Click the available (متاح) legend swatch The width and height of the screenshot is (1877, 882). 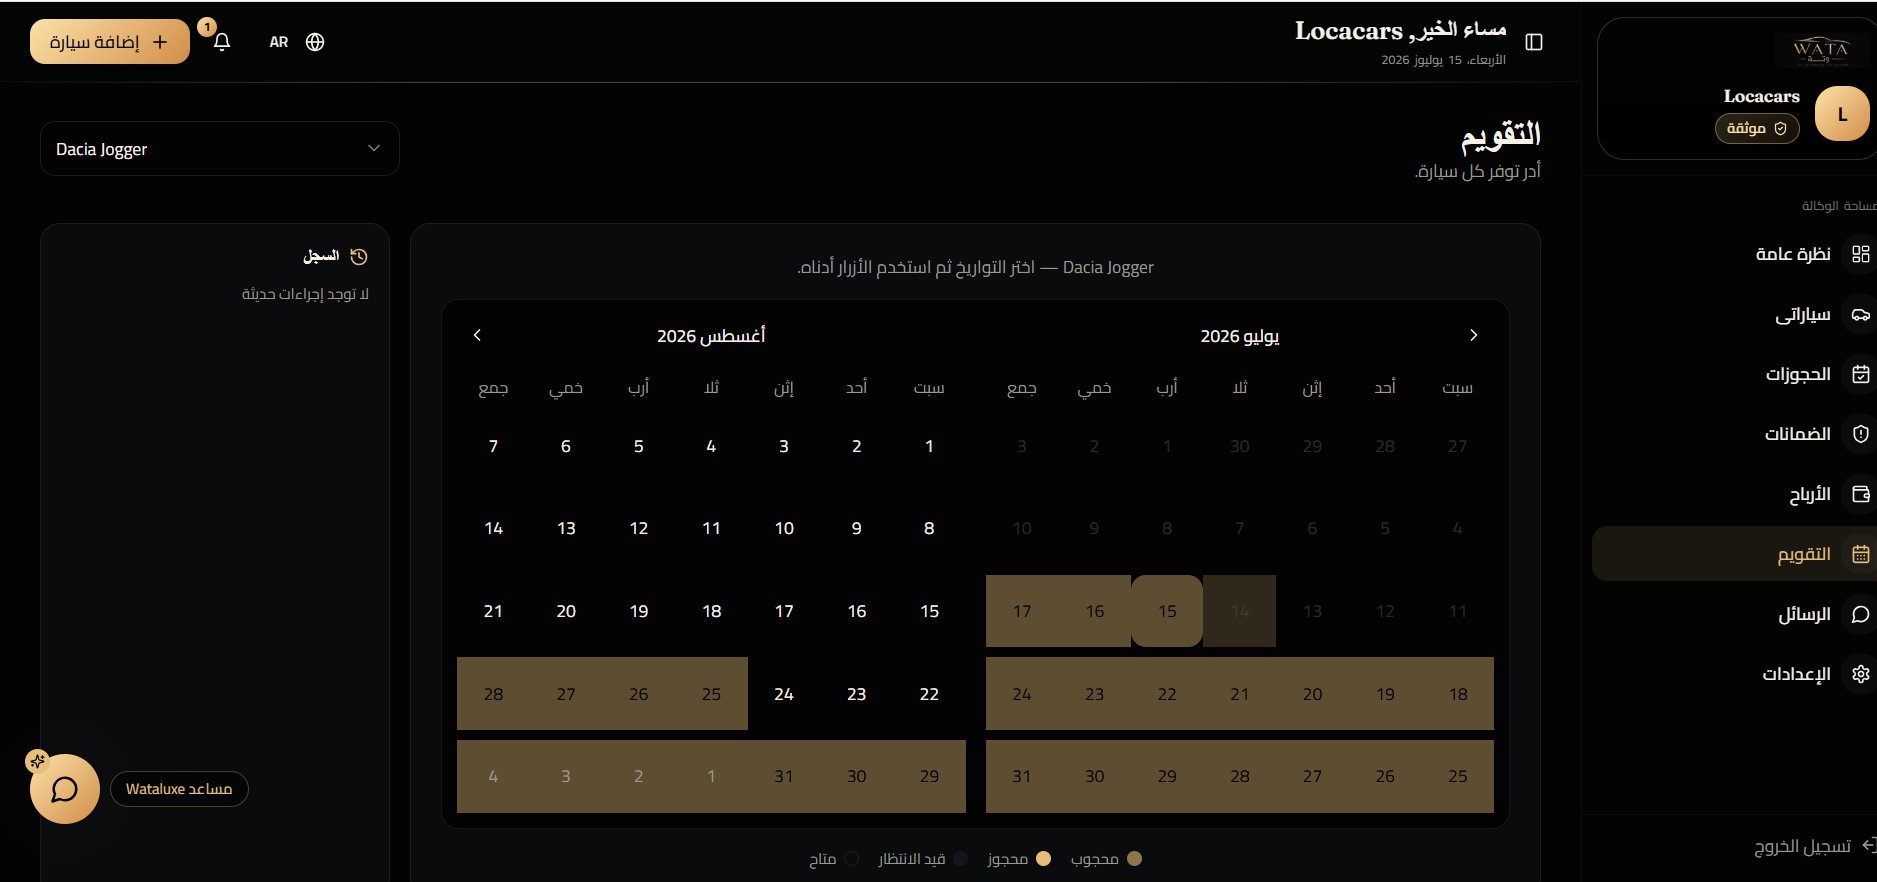[851, 858]
